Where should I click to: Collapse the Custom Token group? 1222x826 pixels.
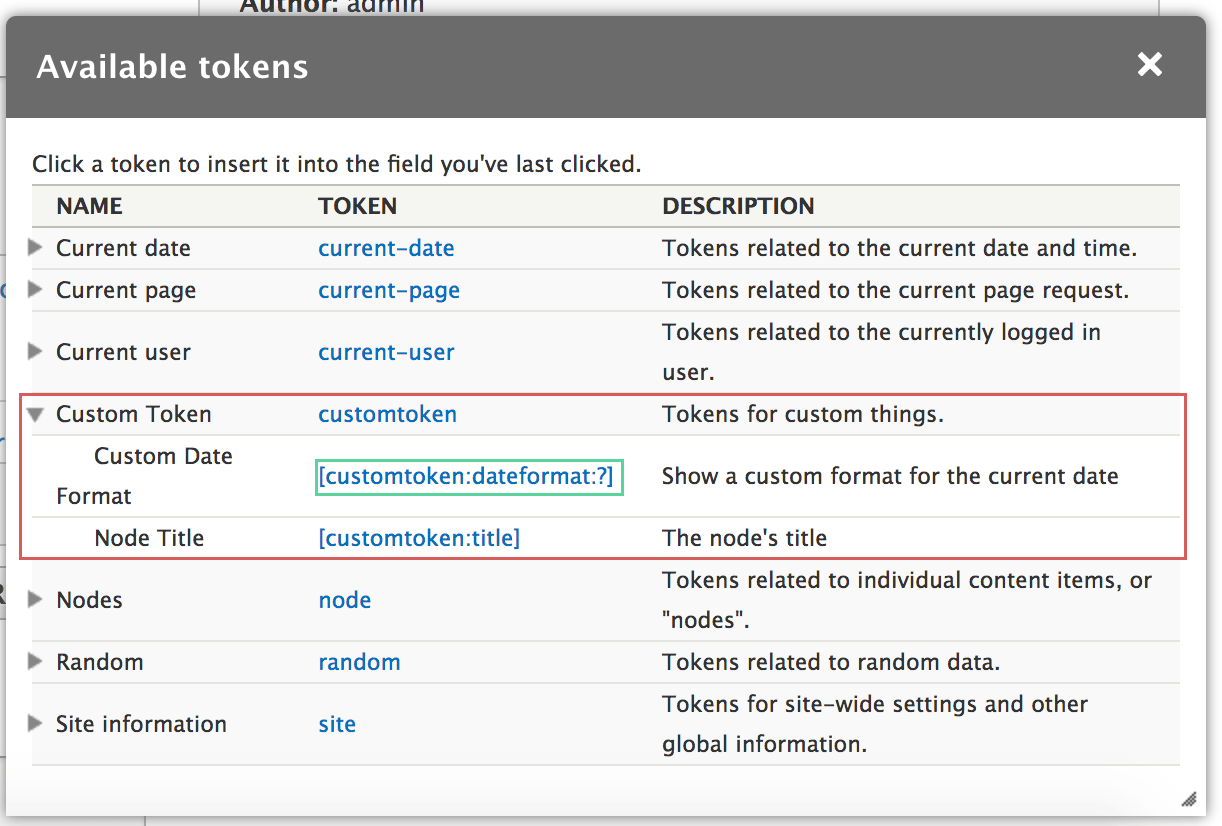coord(36,415)
